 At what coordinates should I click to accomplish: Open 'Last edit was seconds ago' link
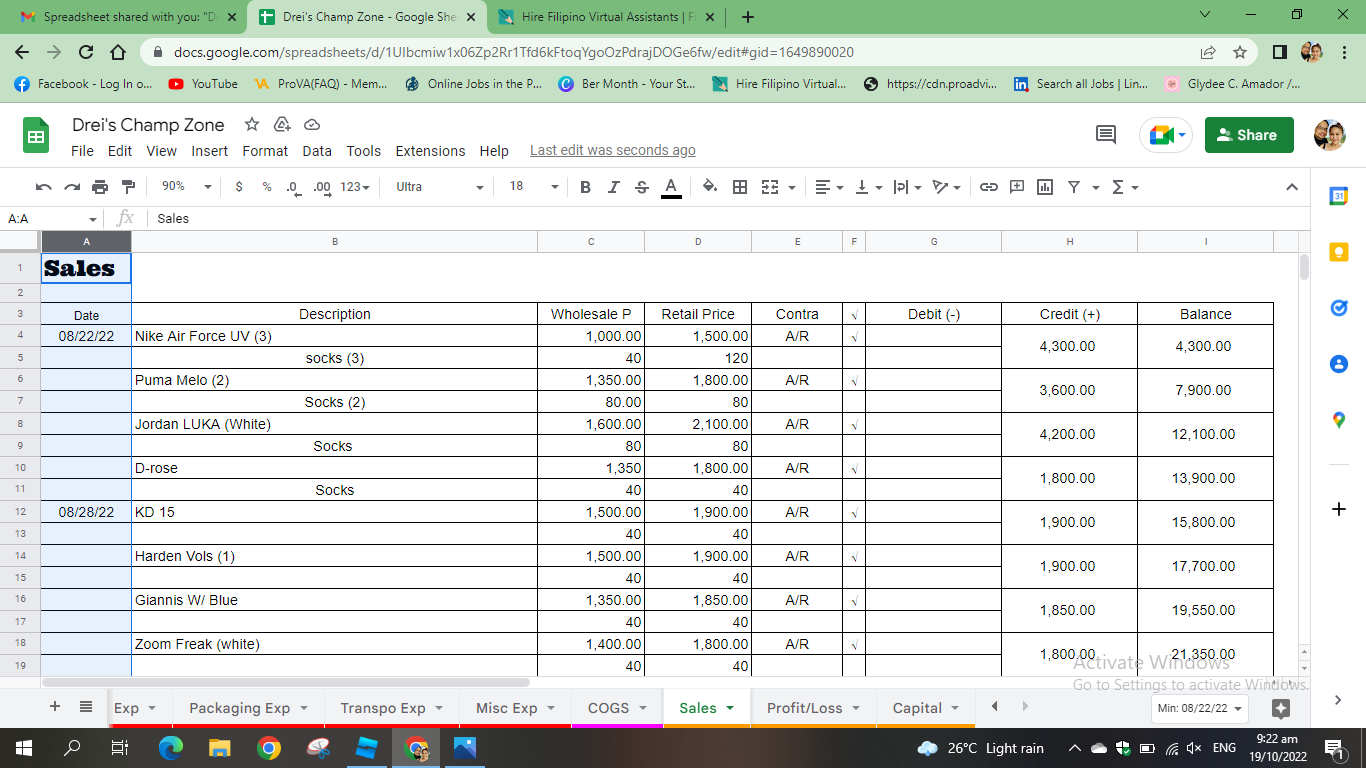(x=613, y=151)
